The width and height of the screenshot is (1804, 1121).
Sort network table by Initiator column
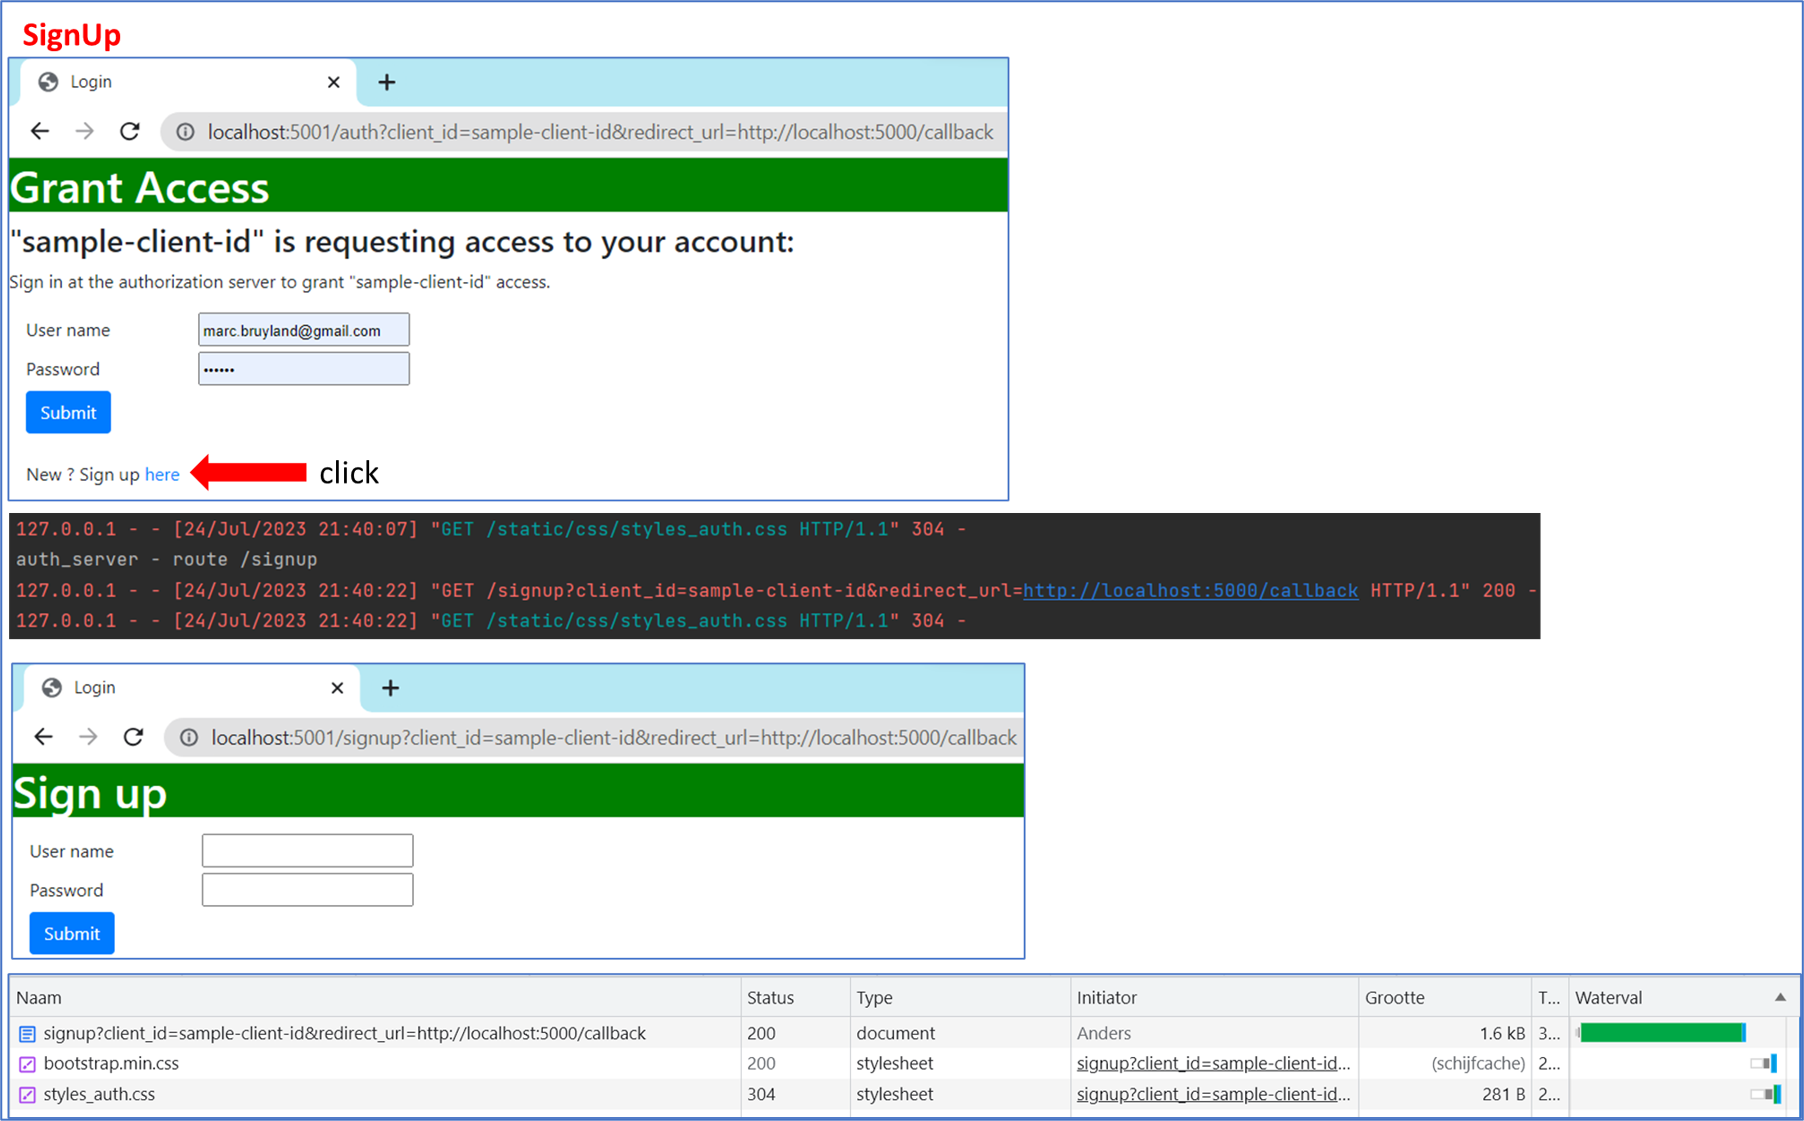pyautogui.click(x=1214, y=998)
